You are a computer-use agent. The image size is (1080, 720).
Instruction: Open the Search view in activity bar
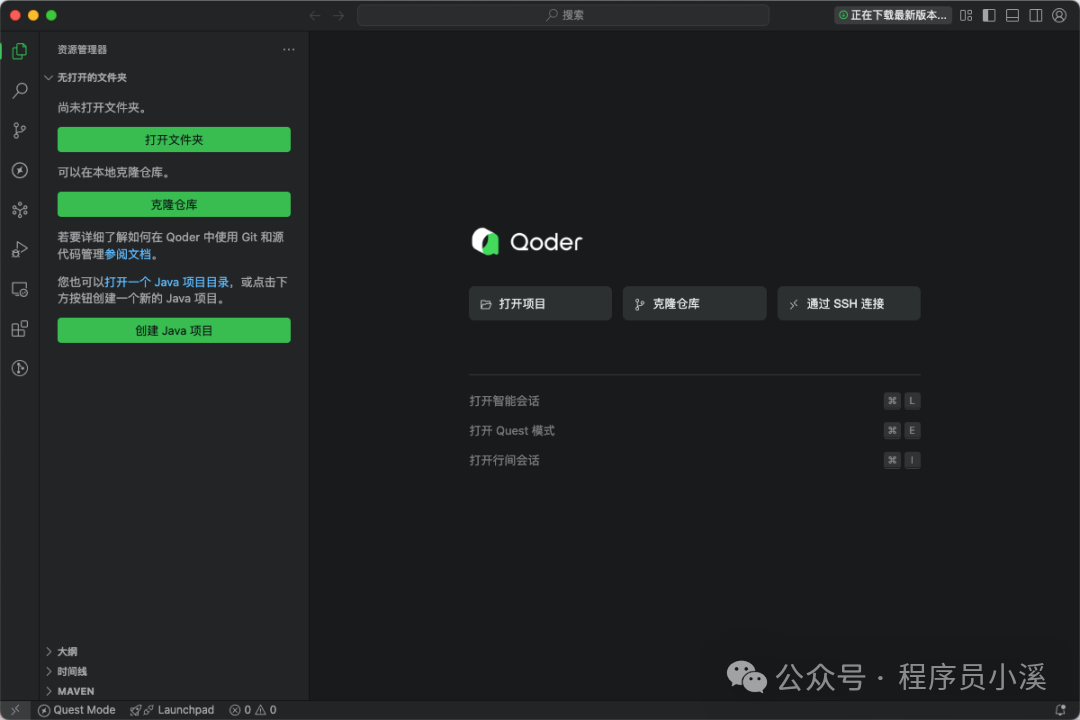[x=19, y=91]
